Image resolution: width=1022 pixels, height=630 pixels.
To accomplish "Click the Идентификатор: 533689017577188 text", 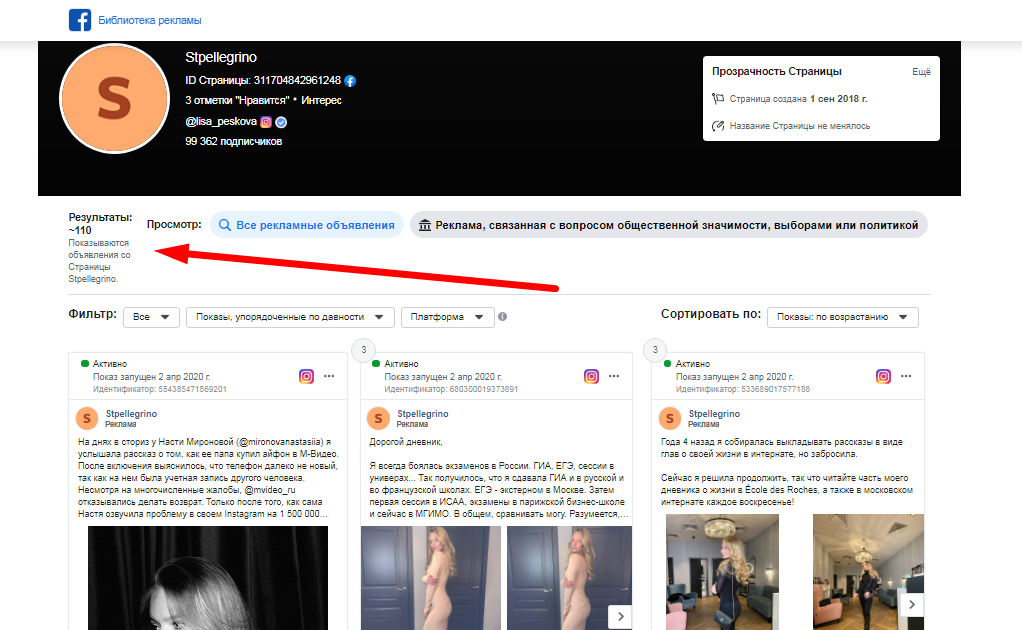I will click(x=742, y=389).
